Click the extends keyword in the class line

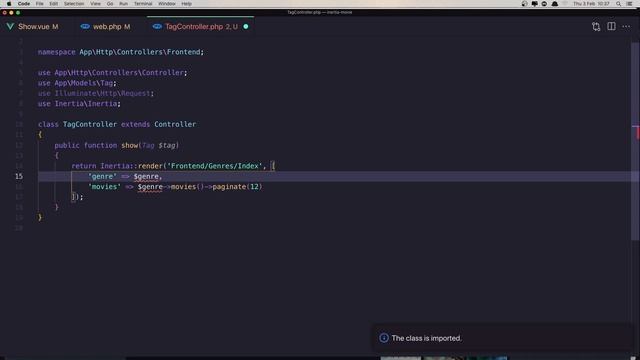coord(136,124)
